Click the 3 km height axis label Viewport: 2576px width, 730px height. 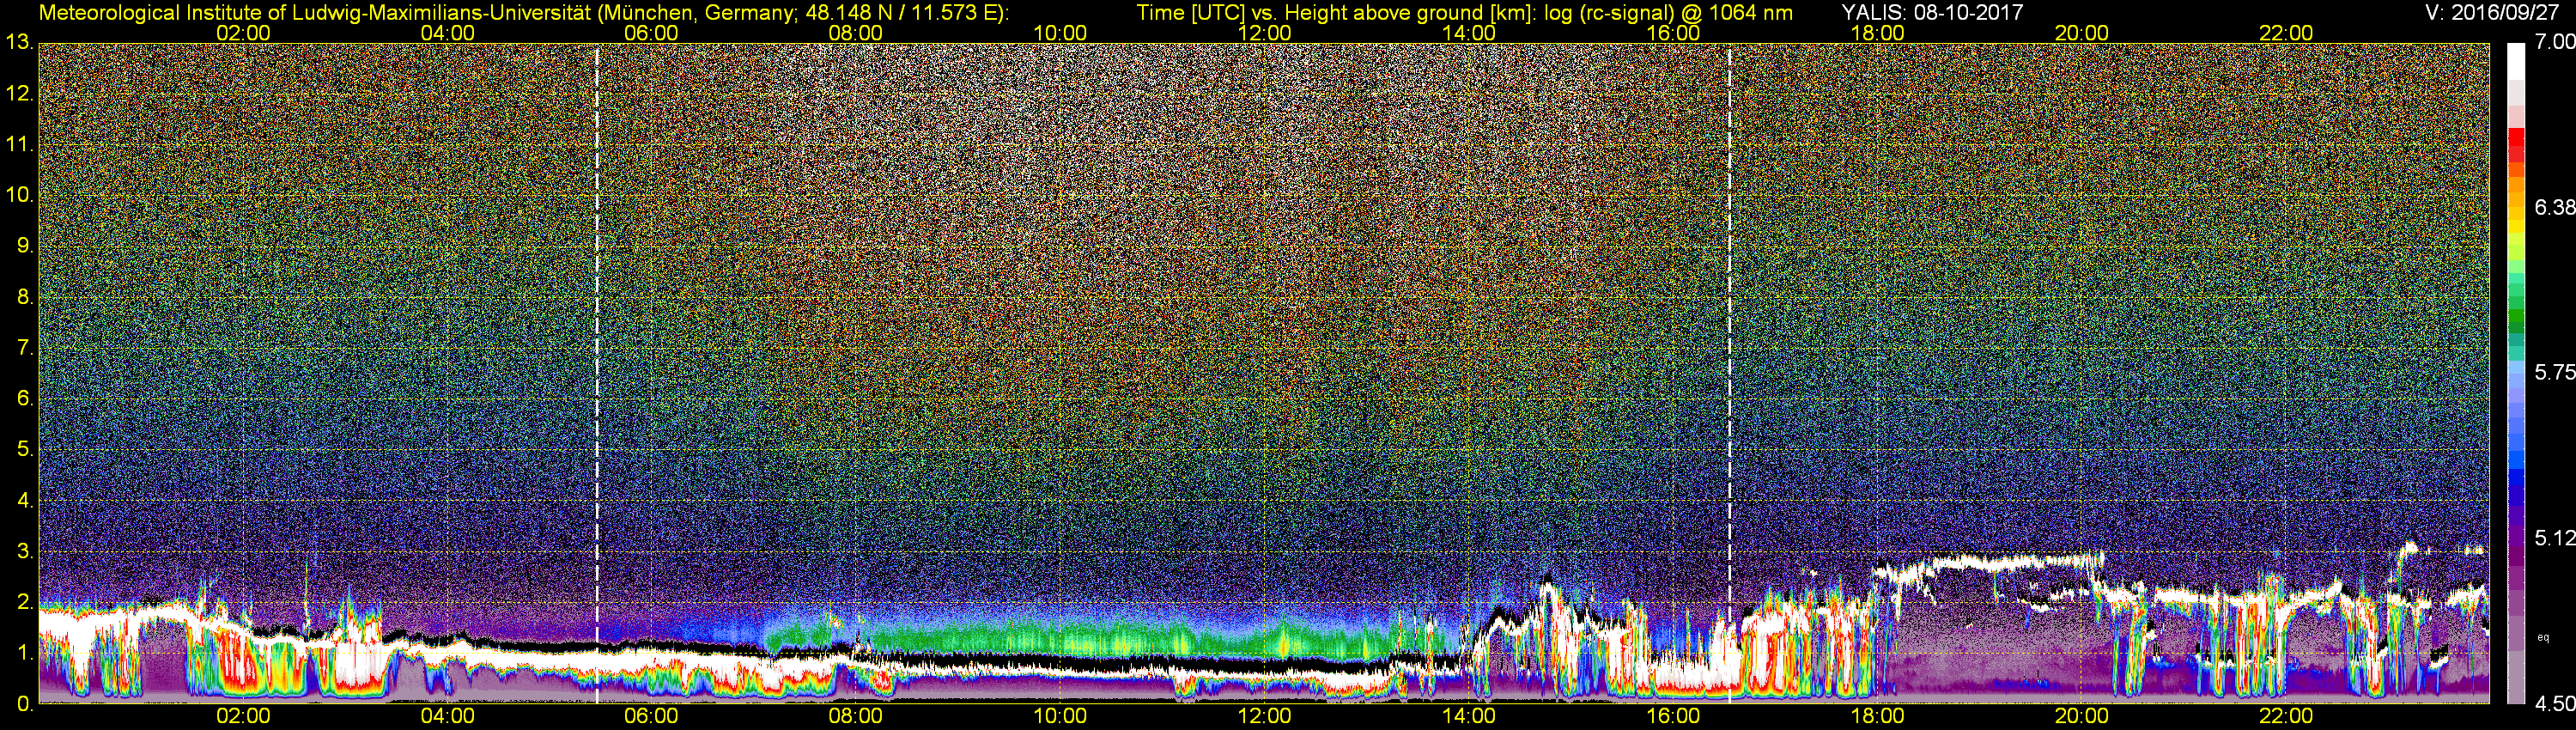[25, 551]
